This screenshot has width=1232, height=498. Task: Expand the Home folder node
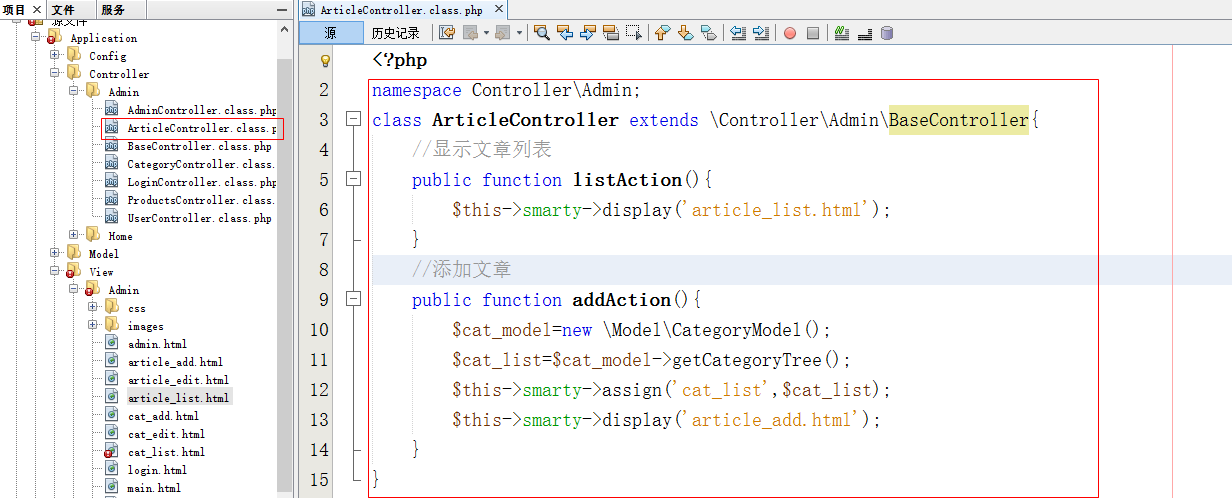[x=74, y=235]
